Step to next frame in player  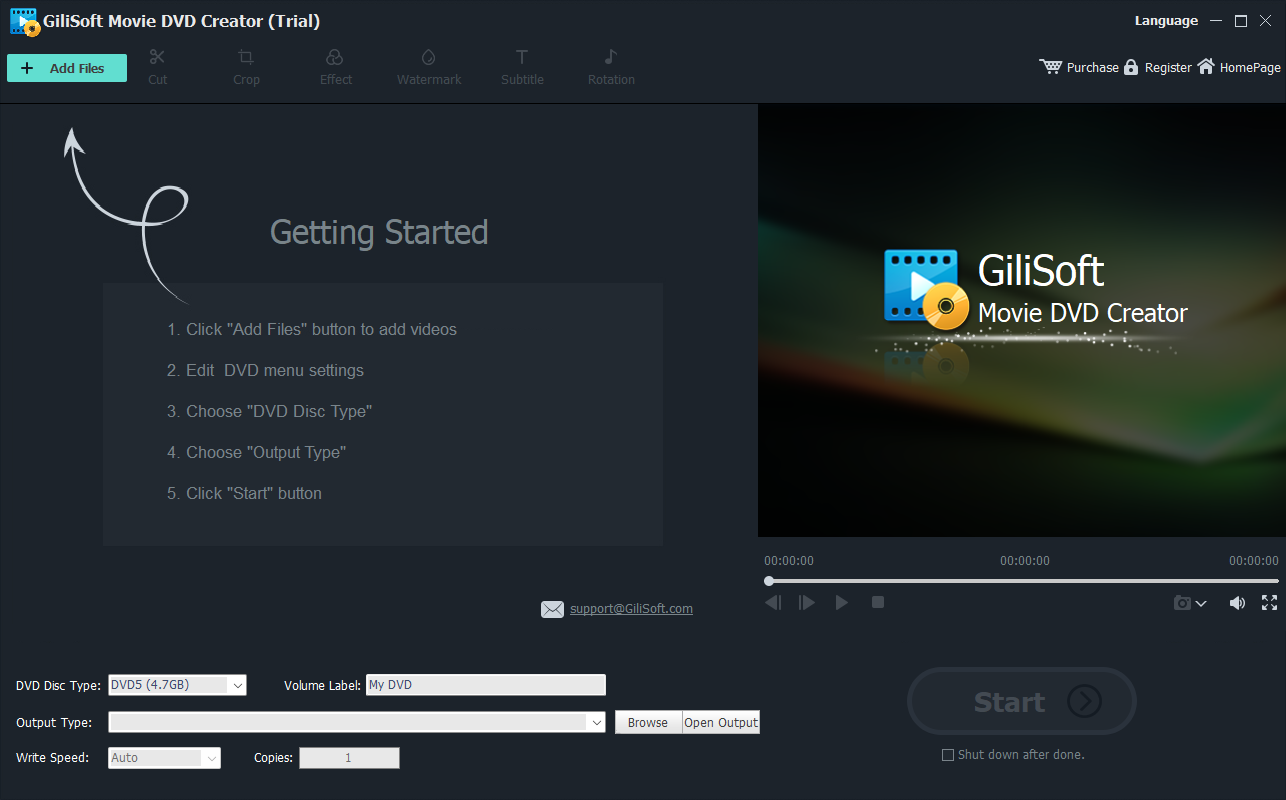pos(807,602)
